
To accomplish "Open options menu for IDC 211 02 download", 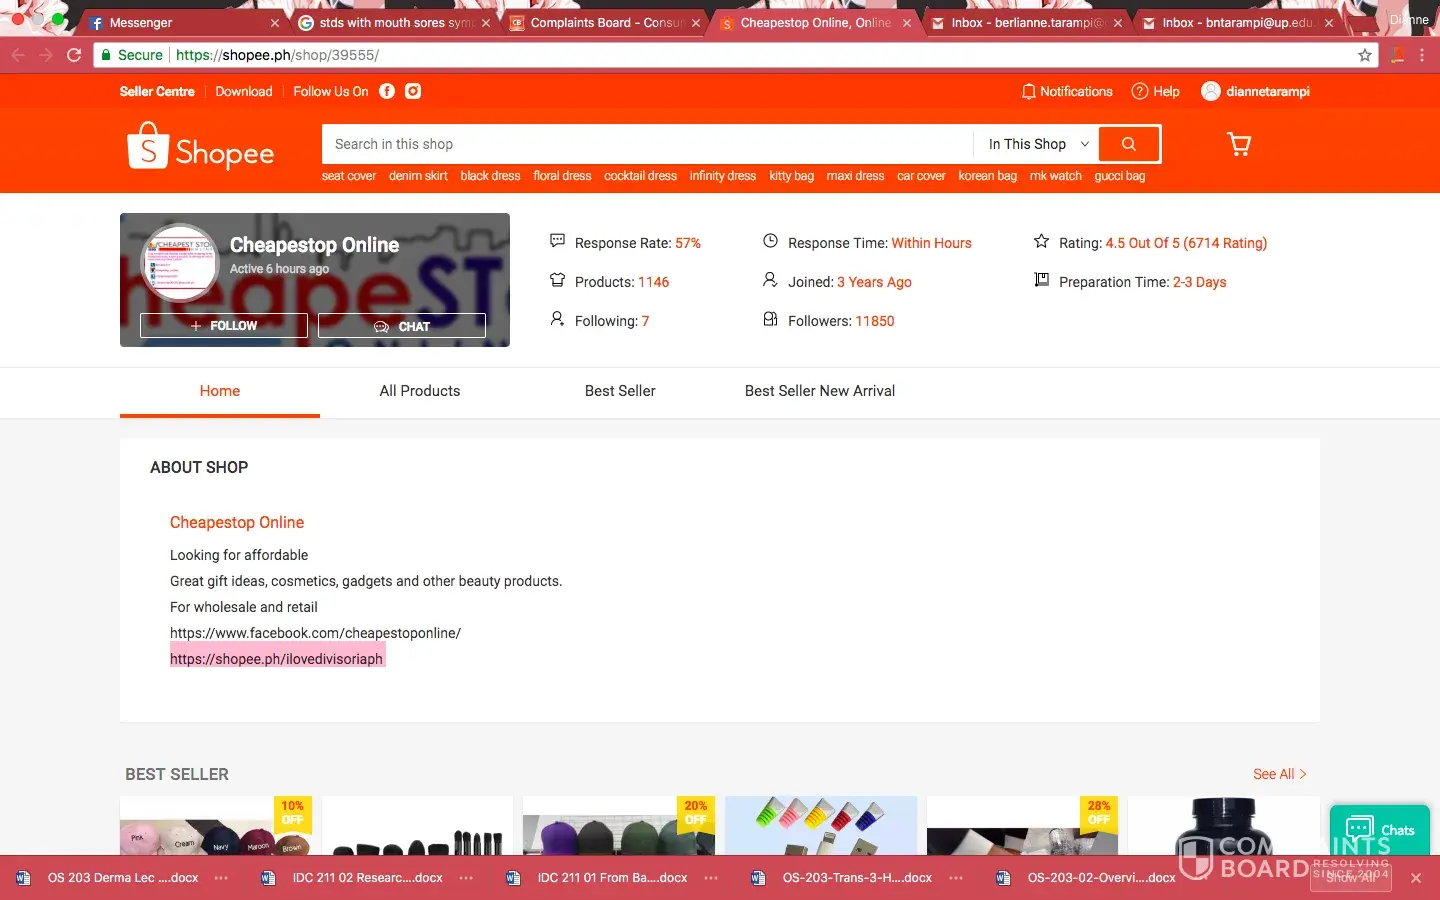I will pyautogui.click(x=466, y=878).
